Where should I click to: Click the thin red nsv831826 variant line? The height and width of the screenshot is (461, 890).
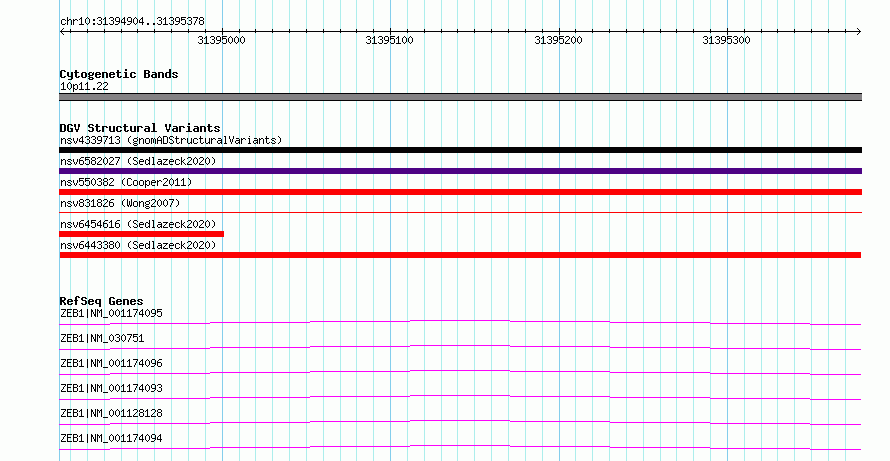[x=460, y=212]
